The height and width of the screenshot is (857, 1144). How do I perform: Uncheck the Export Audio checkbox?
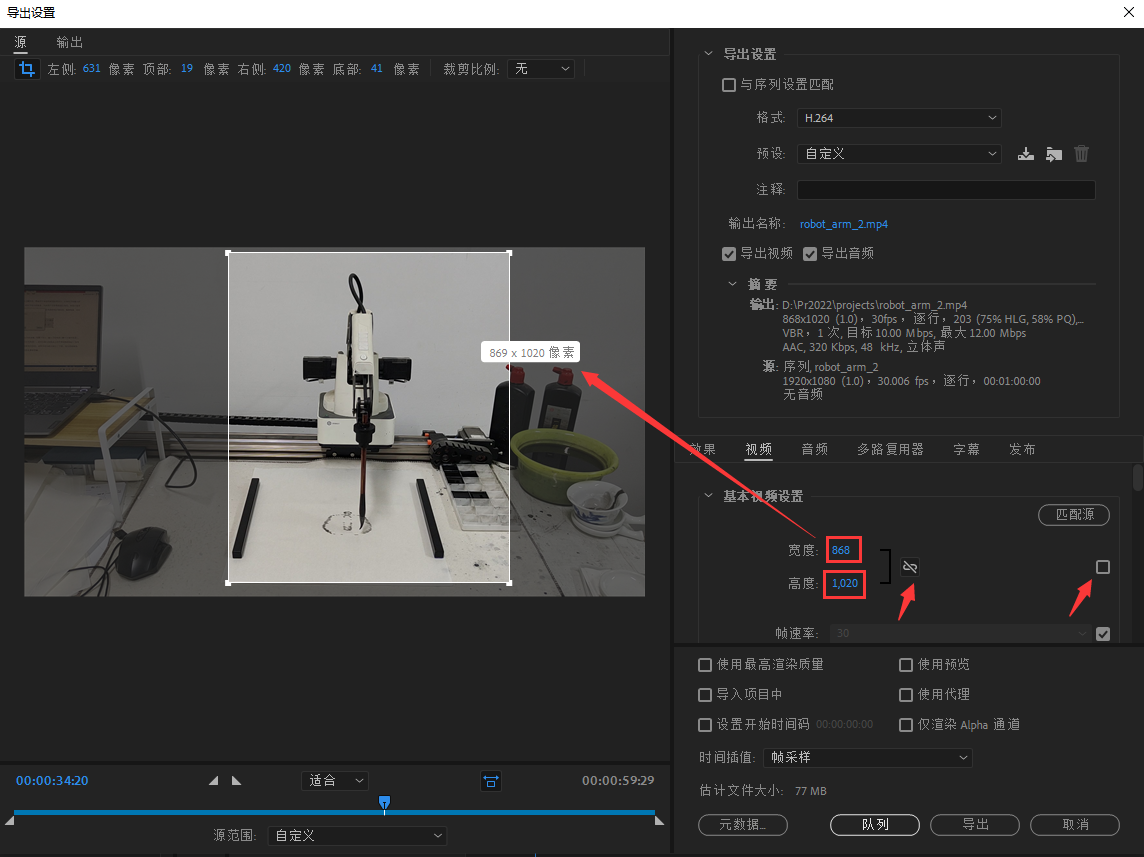(809, 254)
